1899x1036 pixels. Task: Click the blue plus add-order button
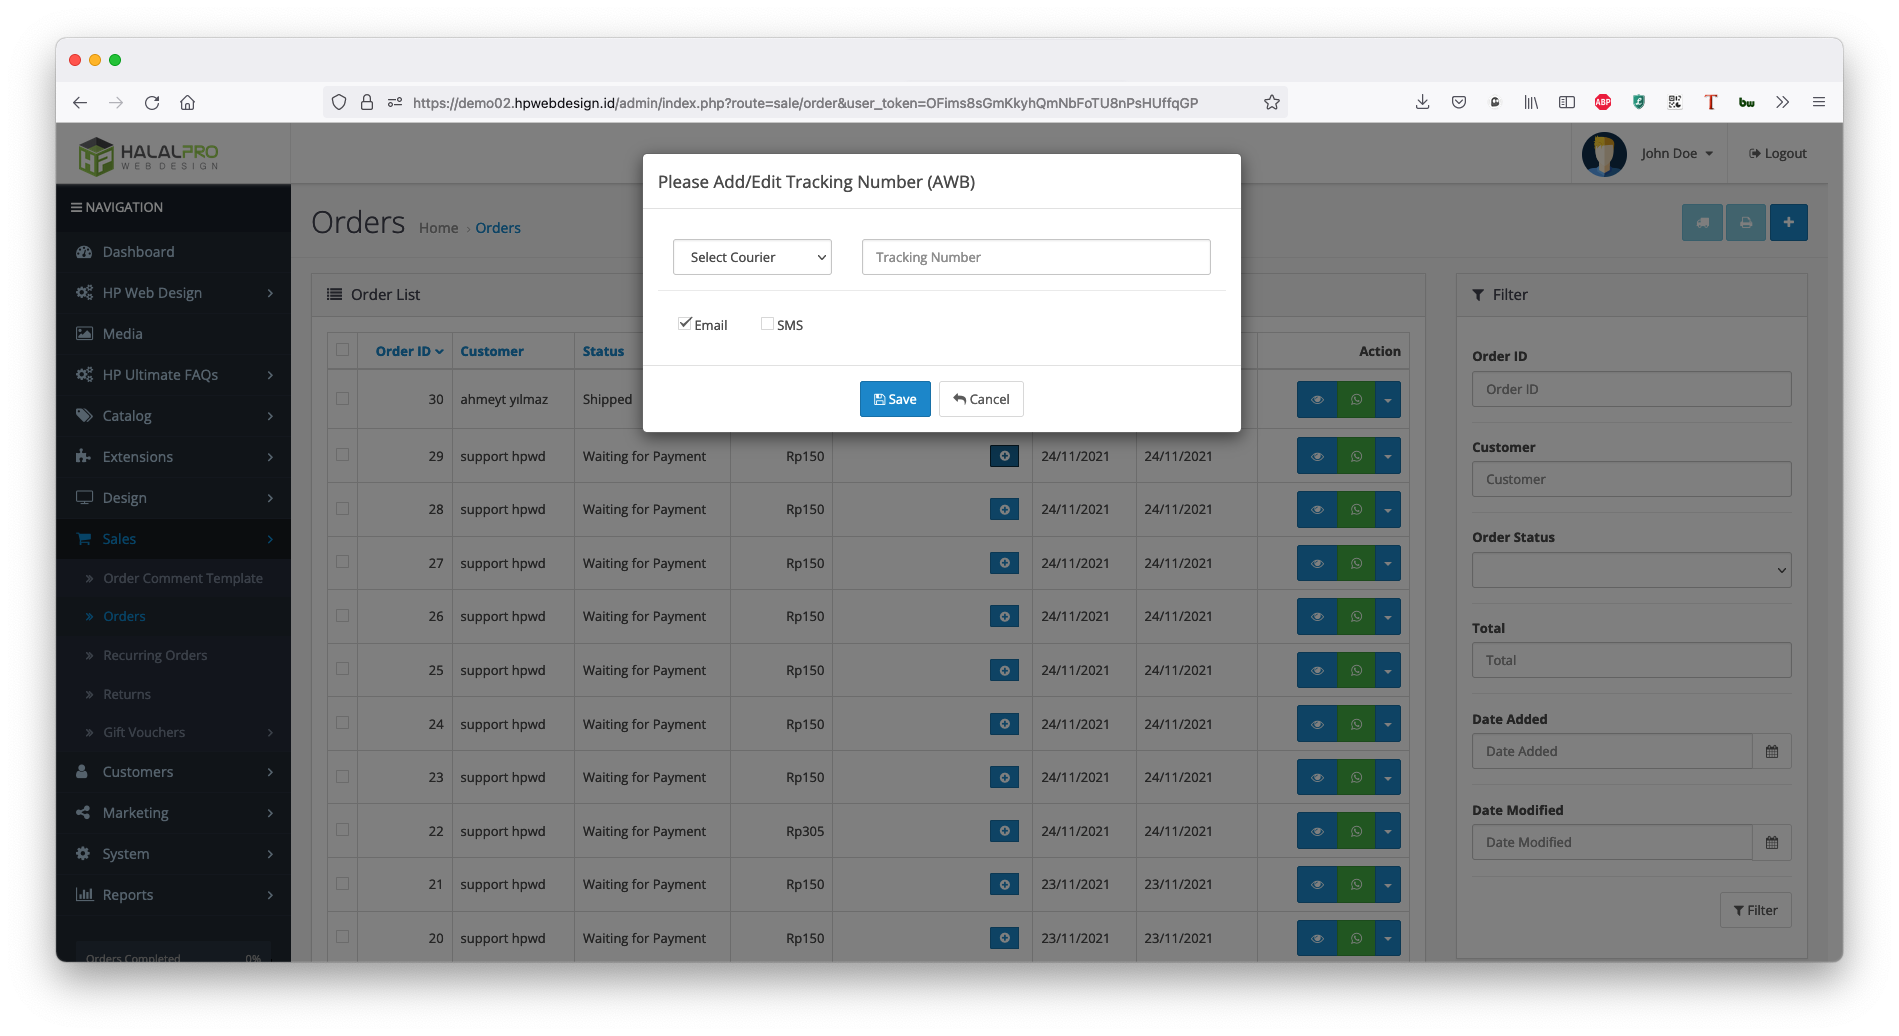pos(1788,222)
